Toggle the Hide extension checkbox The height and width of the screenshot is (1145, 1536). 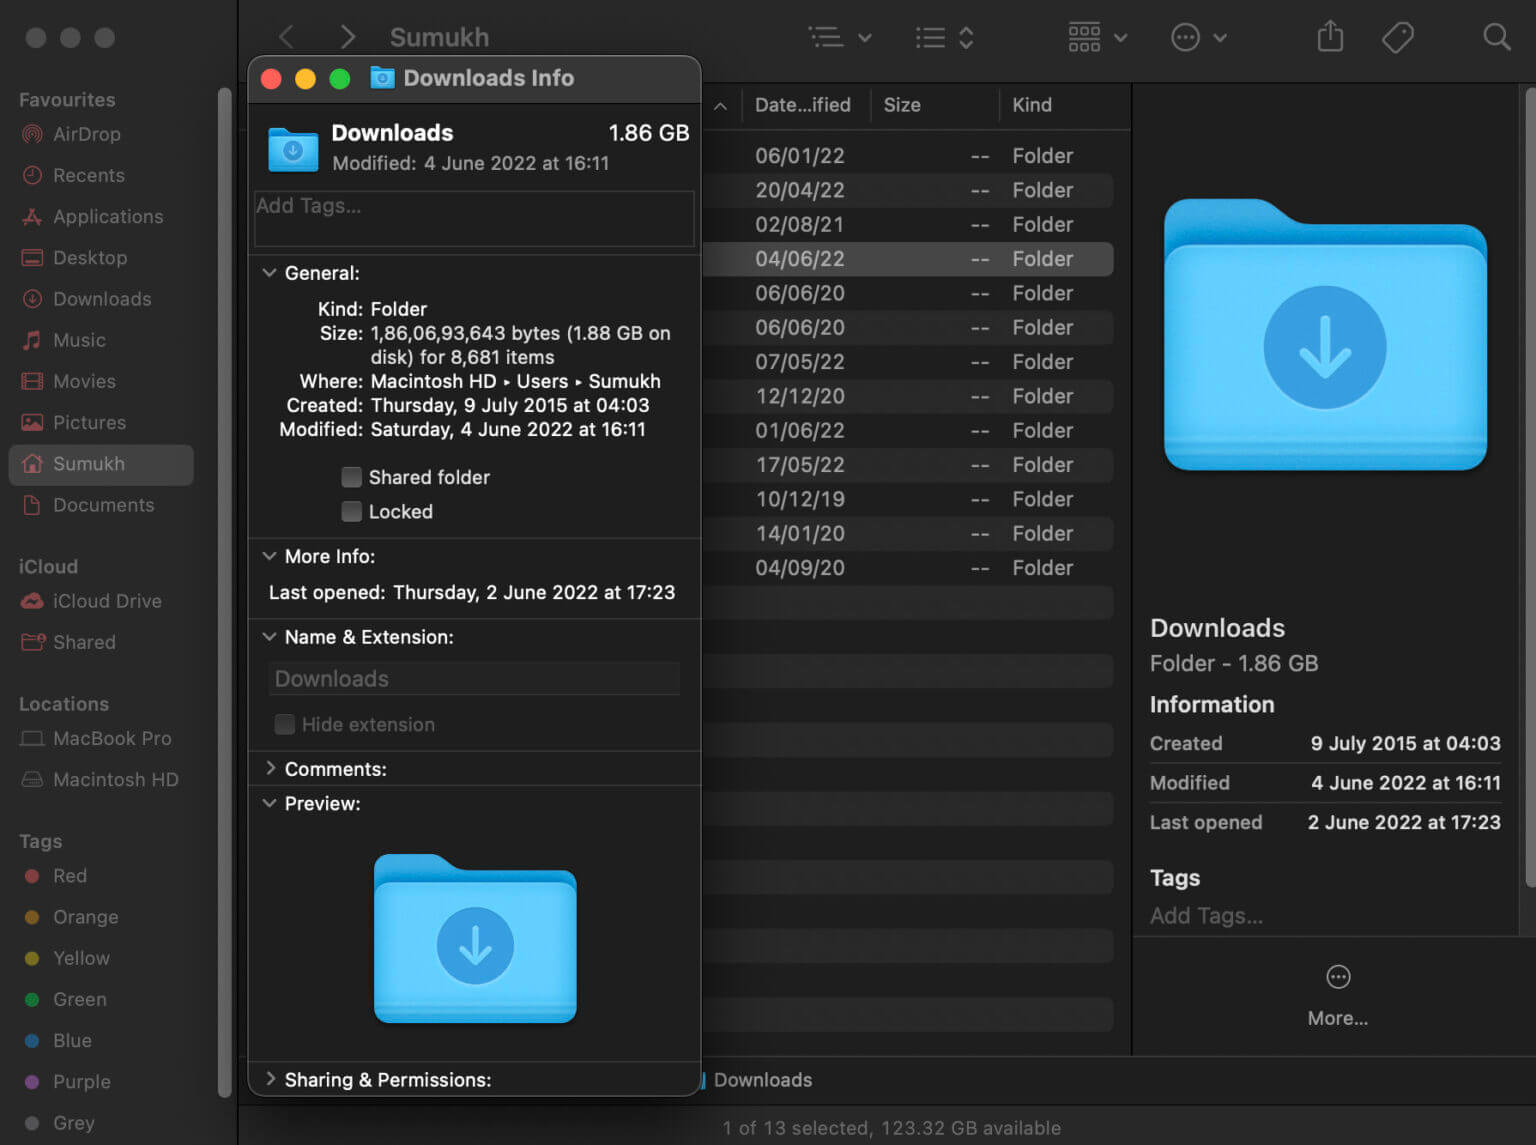pos(285,724)
